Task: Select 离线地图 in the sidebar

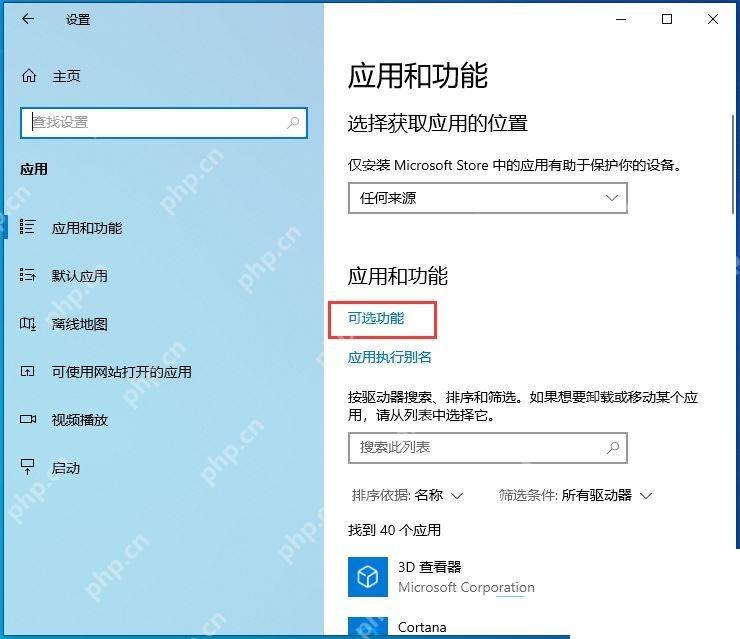Action: (80, 324)
